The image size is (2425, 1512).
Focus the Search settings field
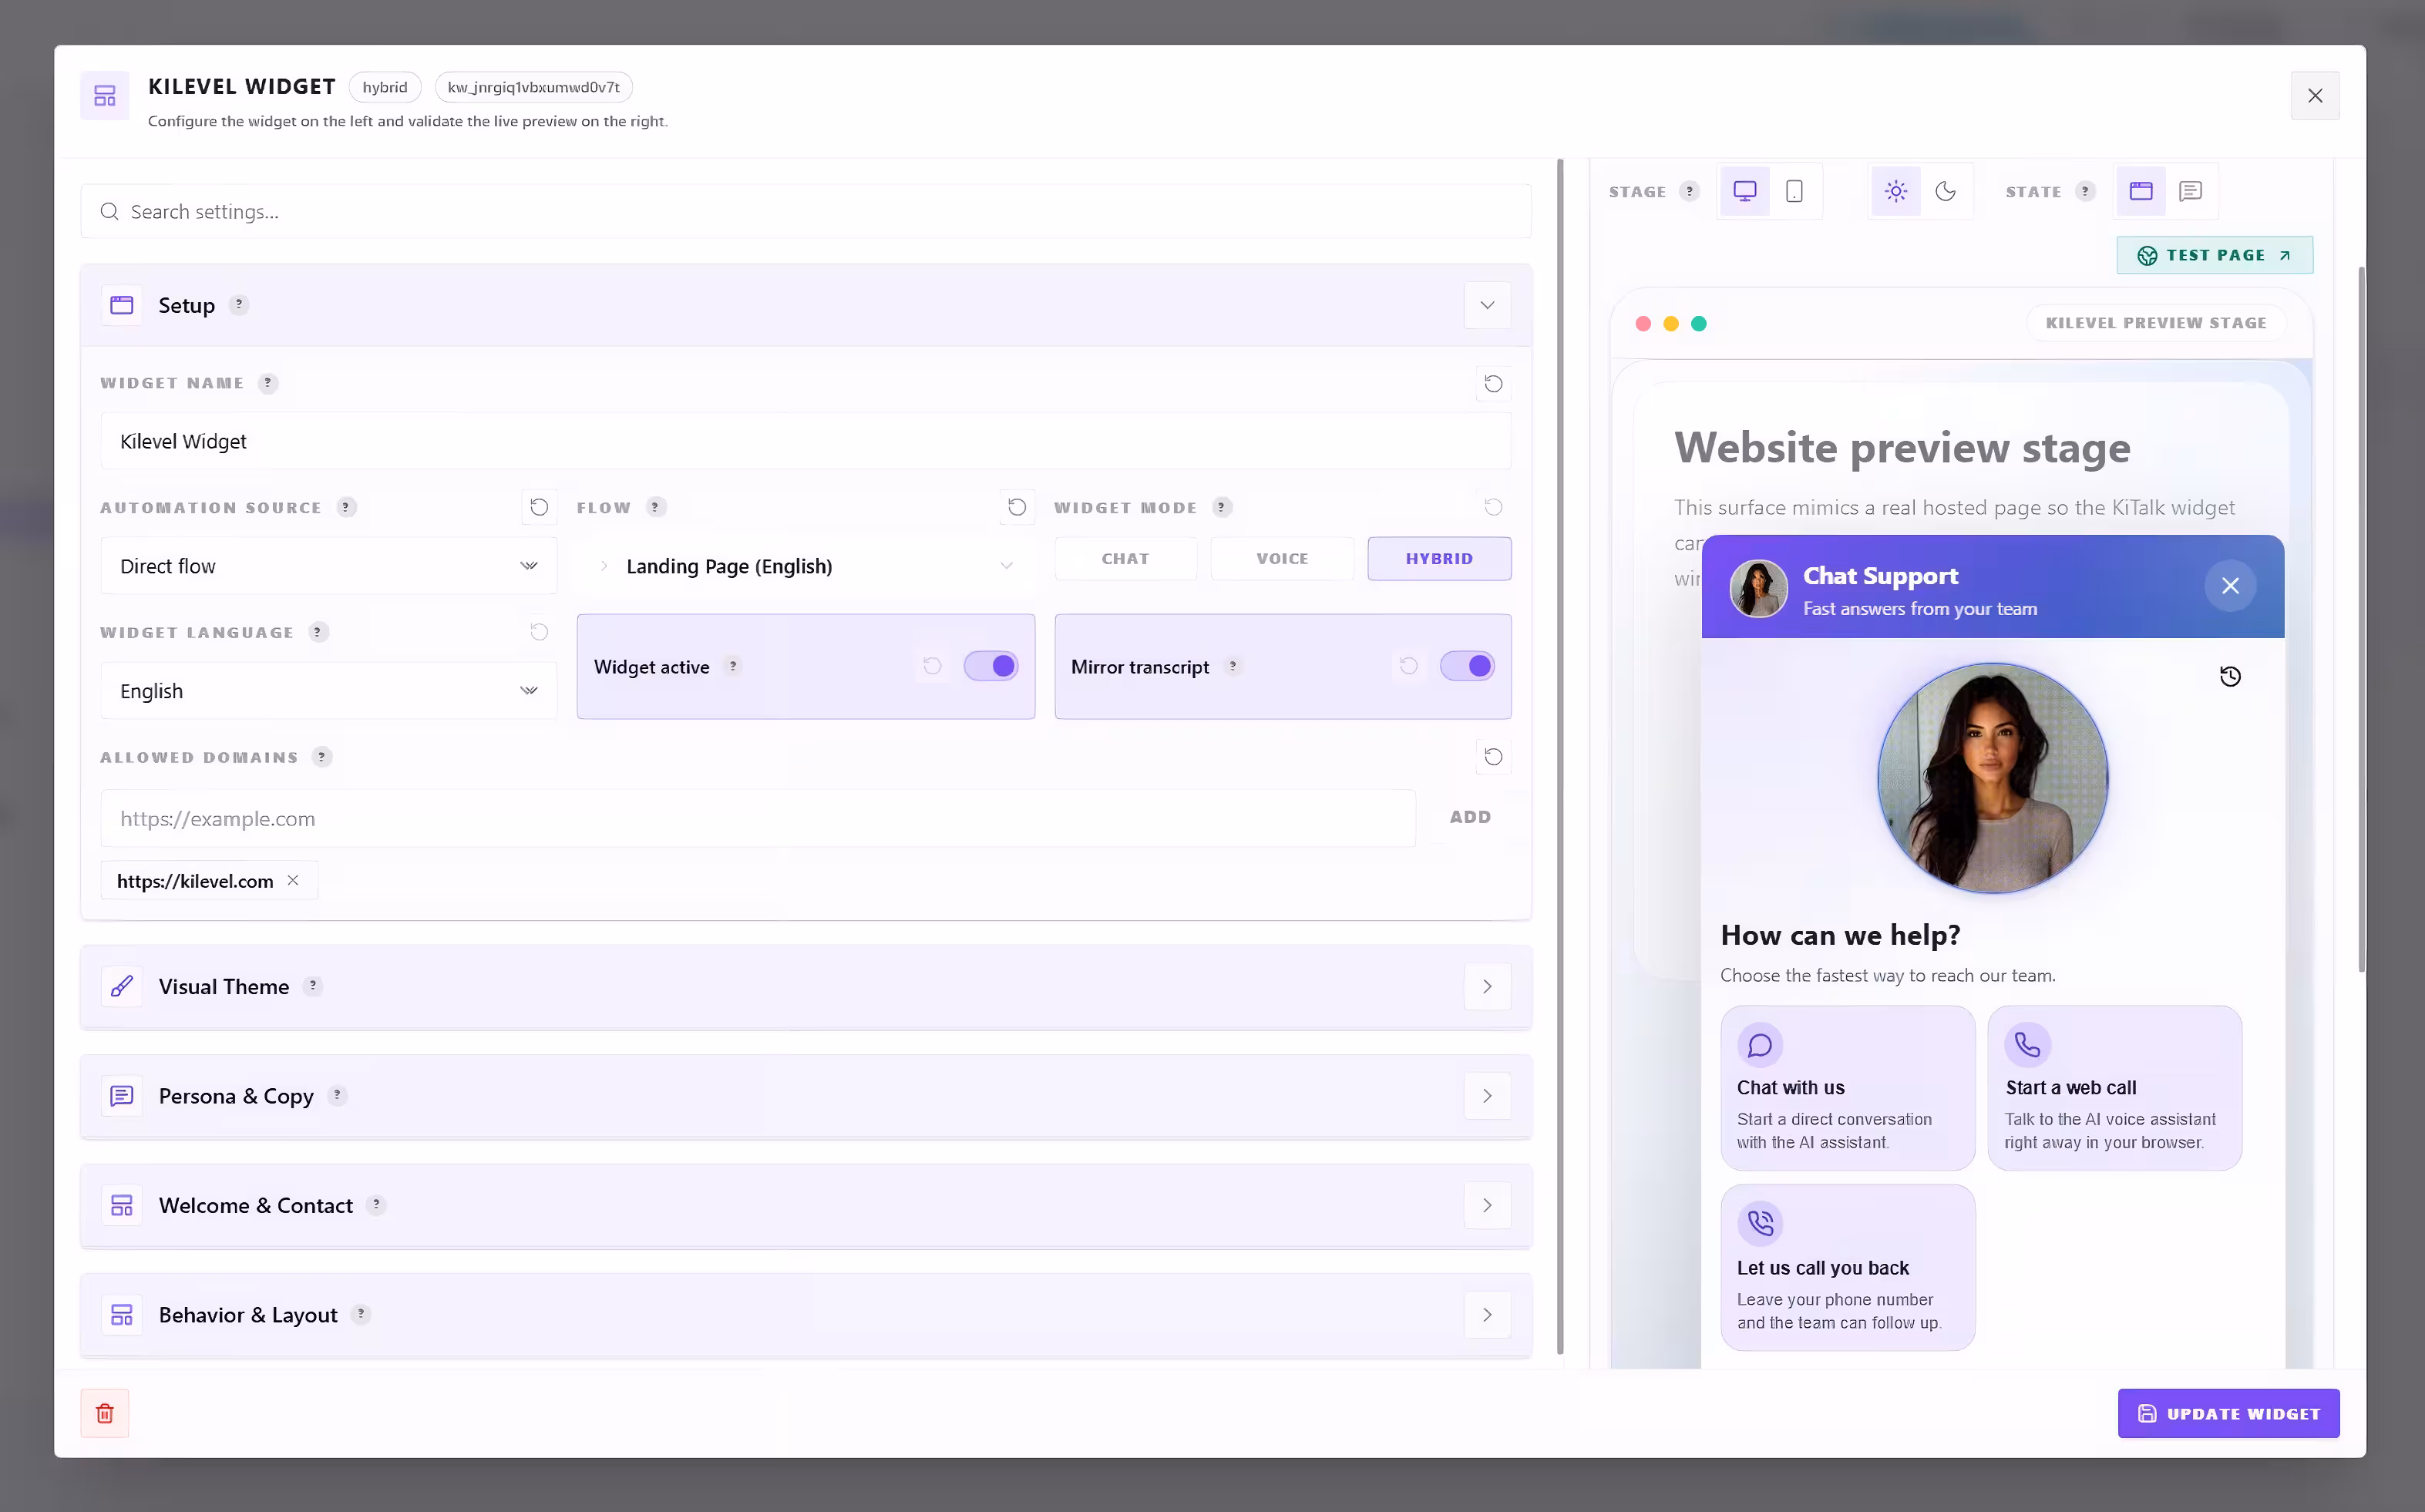(806, 212)
